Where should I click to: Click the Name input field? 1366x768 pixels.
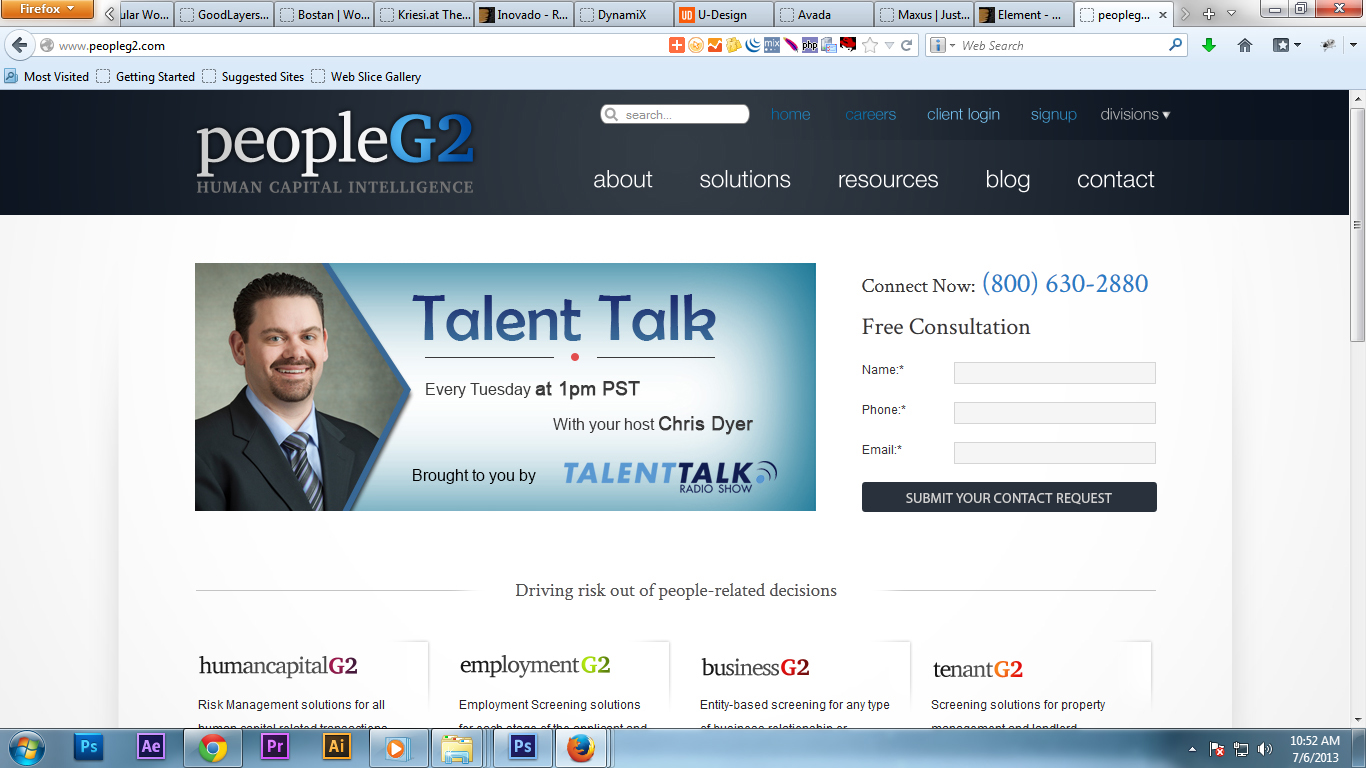(x=1055, y=373)
